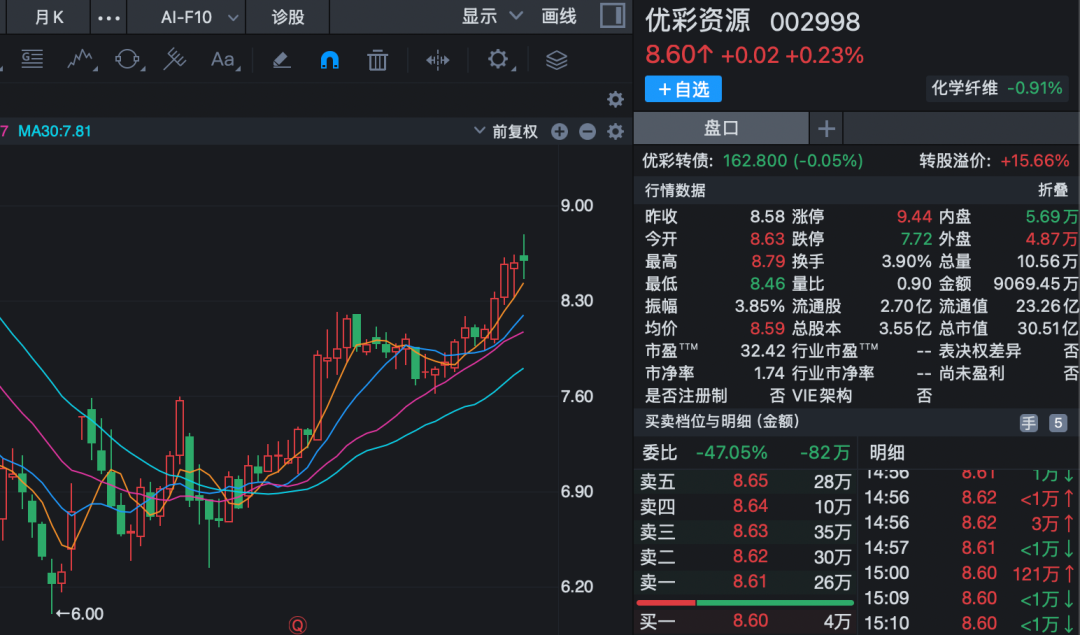Click the gear icon beside the zoom buttons
Screen dimensions: 1080x635
coord(615,132)
